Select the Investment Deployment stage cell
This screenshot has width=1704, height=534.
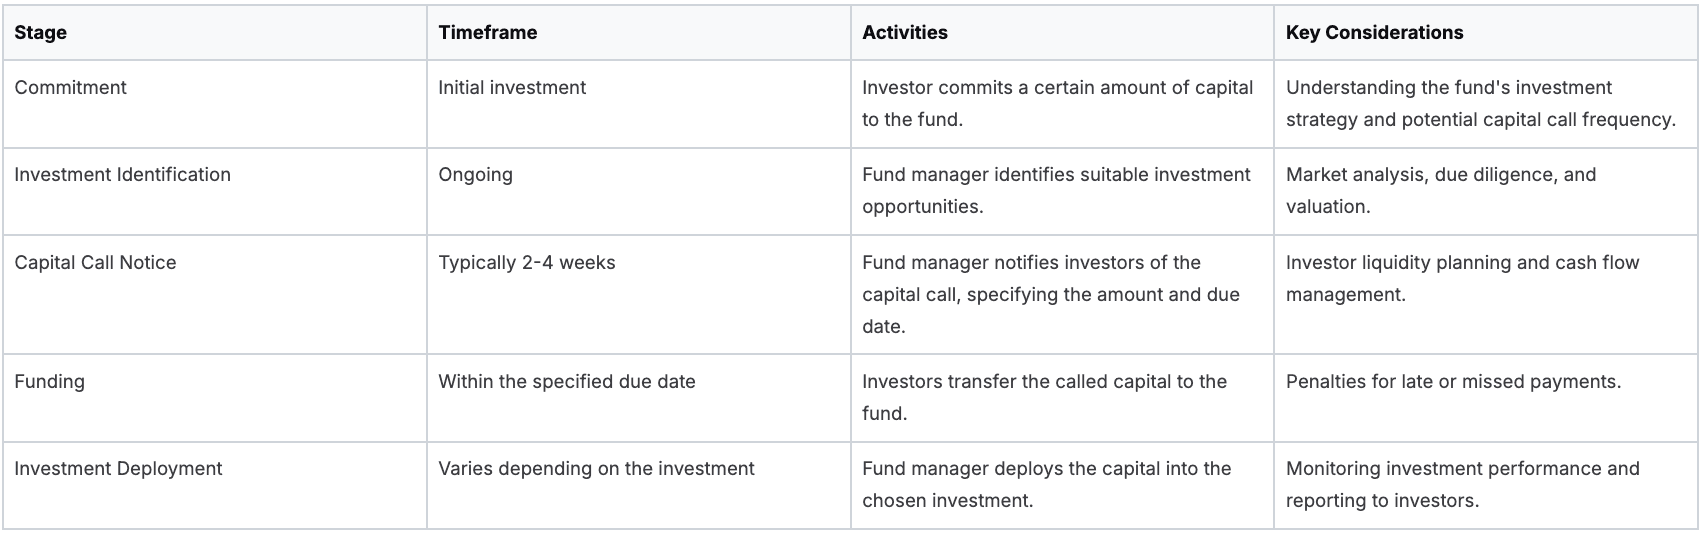tap(118, 469)
